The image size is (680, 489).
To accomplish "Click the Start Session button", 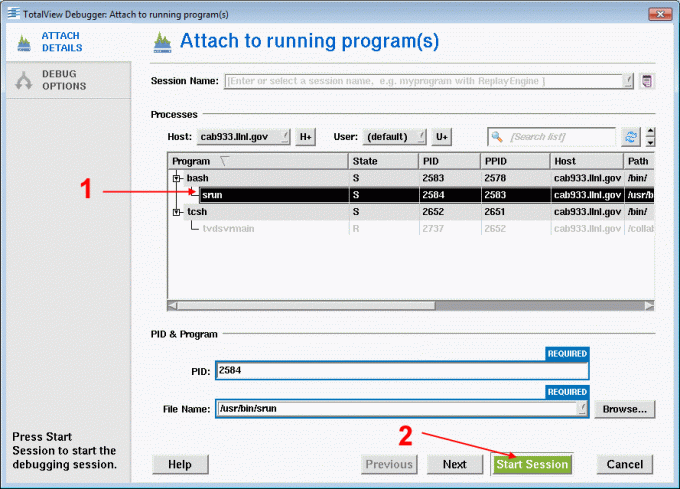I will click(532, 464).
